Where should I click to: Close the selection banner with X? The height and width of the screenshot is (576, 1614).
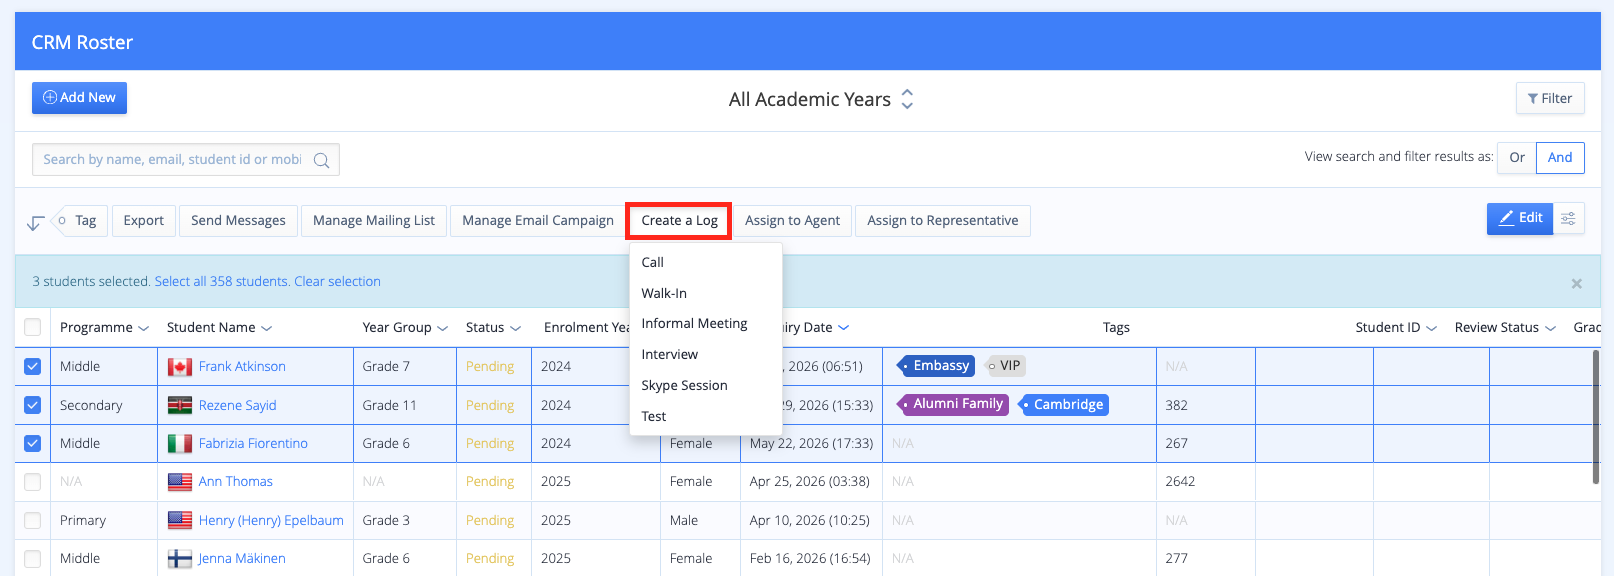click(x=1576, y=284)
